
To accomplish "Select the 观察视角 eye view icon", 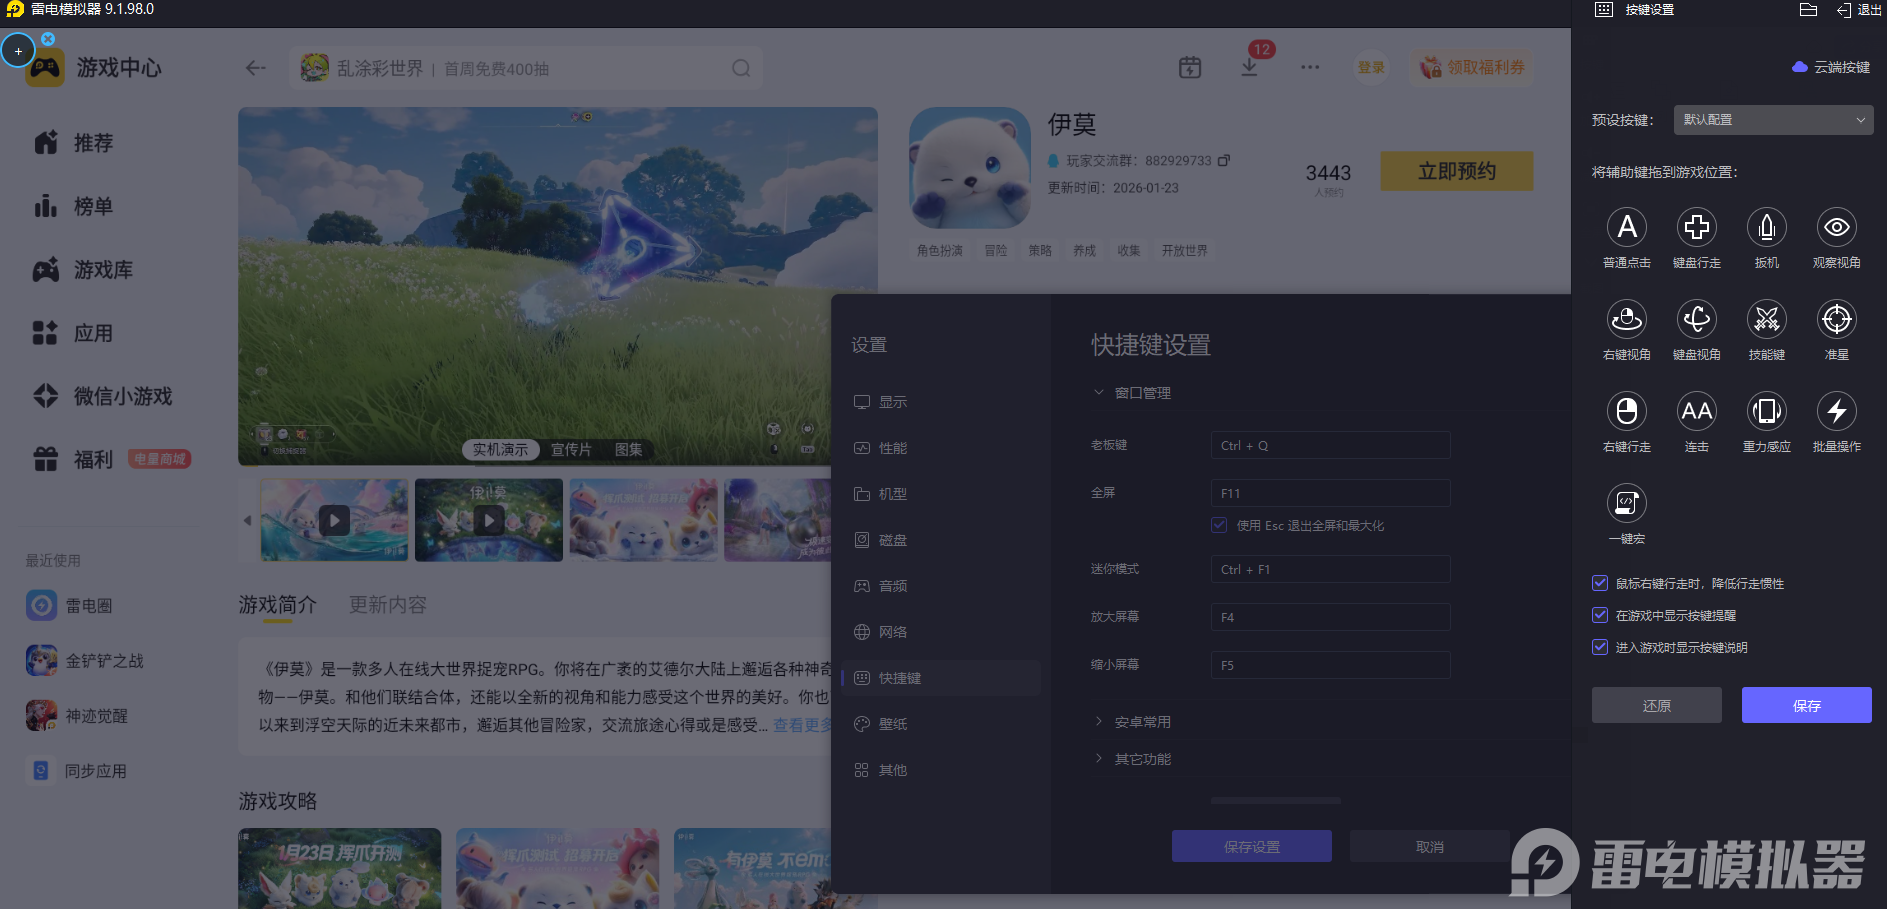I will [x=1837, y=227].
